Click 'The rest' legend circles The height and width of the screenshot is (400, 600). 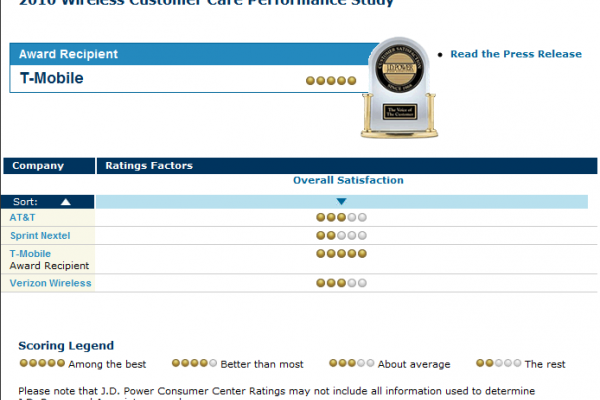499,363
